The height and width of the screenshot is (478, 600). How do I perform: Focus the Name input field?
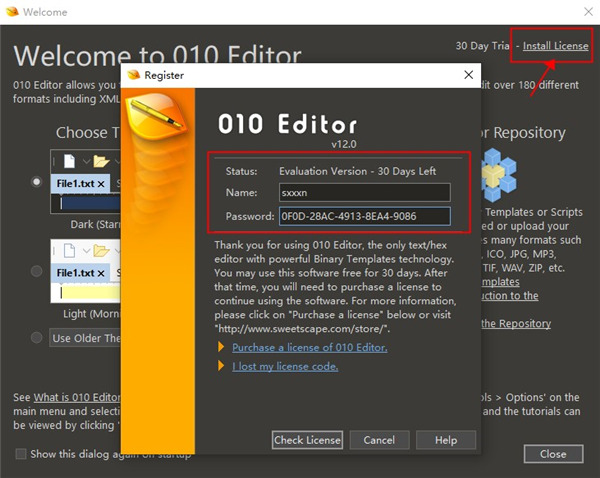click(x=365, y=193)
